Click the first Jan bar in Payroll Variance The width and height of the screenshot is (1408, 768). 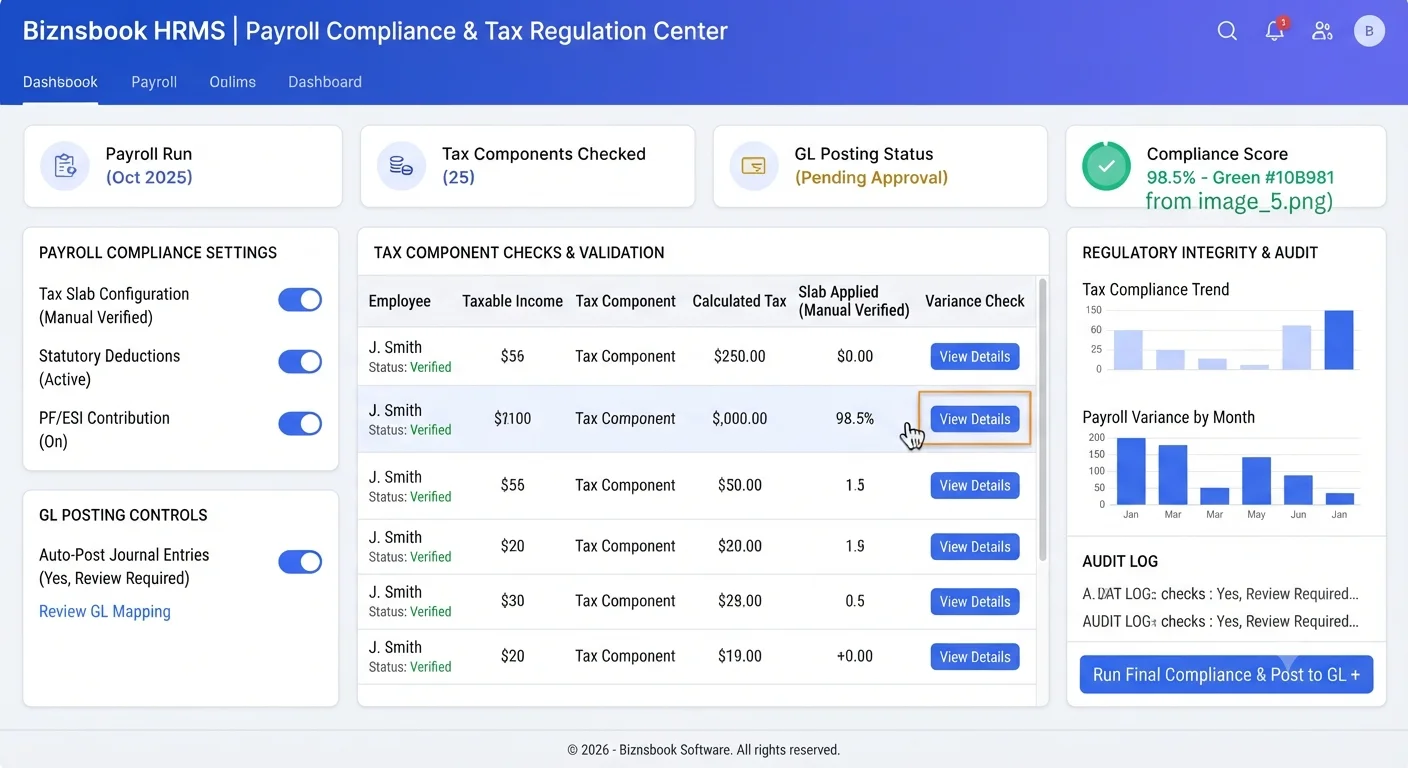tap(1131, 471)
